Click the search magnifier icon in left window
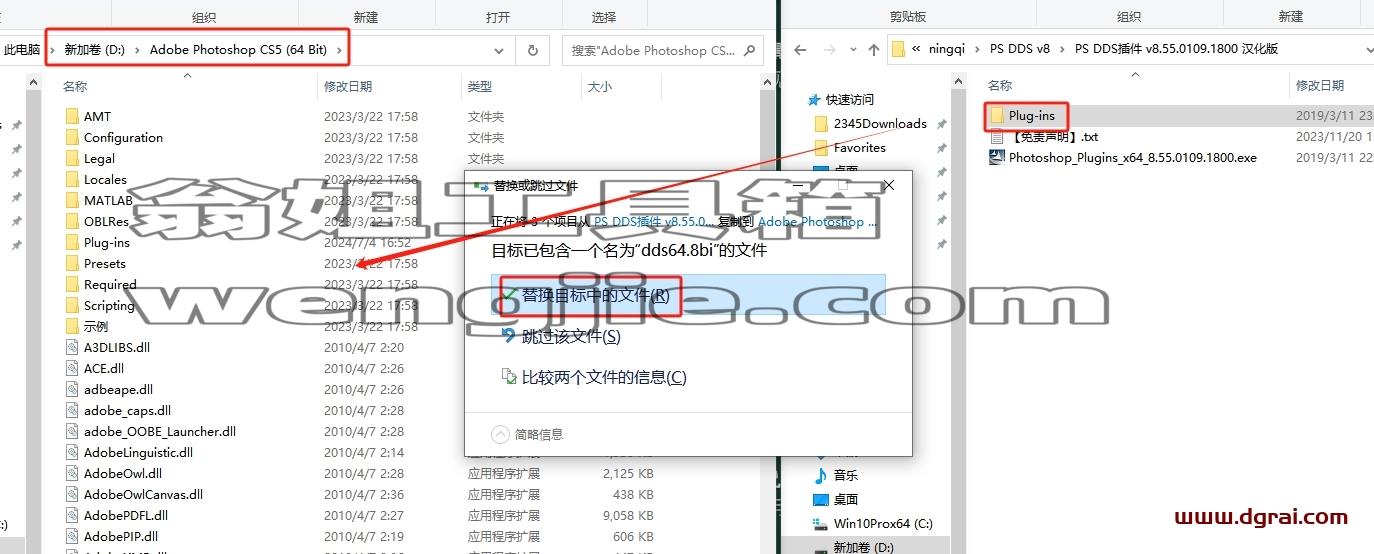This screenshot has width=1374, height=554. 750,50
